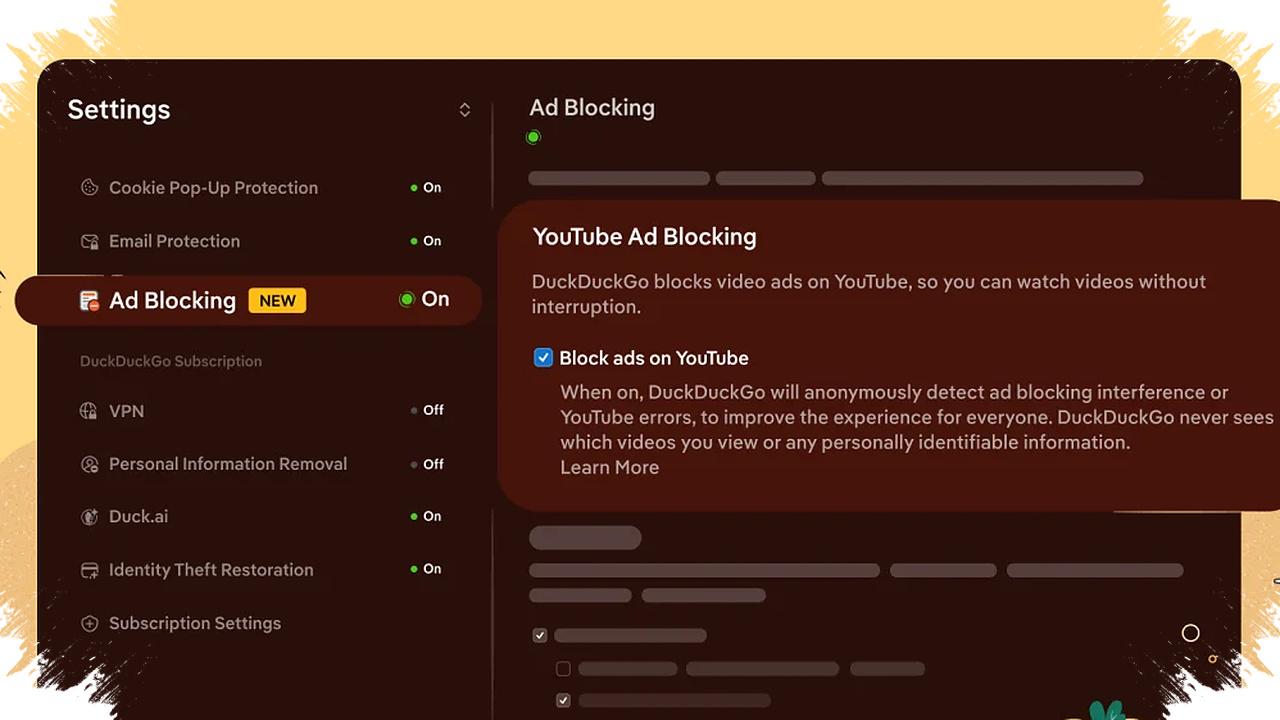Click the Settings sidebar heading
Viewport: 1280px width, 720px height.
tap(119, 110)
